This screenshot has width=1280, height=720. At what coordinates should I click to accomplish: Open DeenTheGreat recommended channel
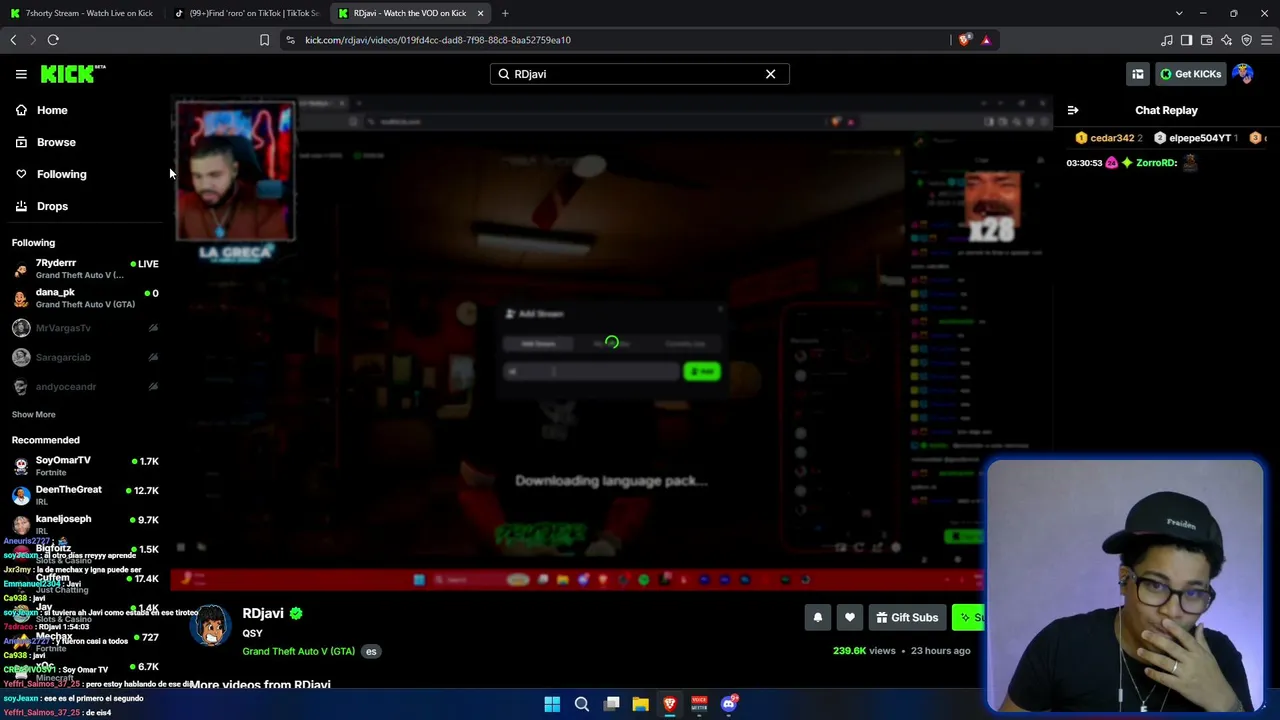pos(85,495)
